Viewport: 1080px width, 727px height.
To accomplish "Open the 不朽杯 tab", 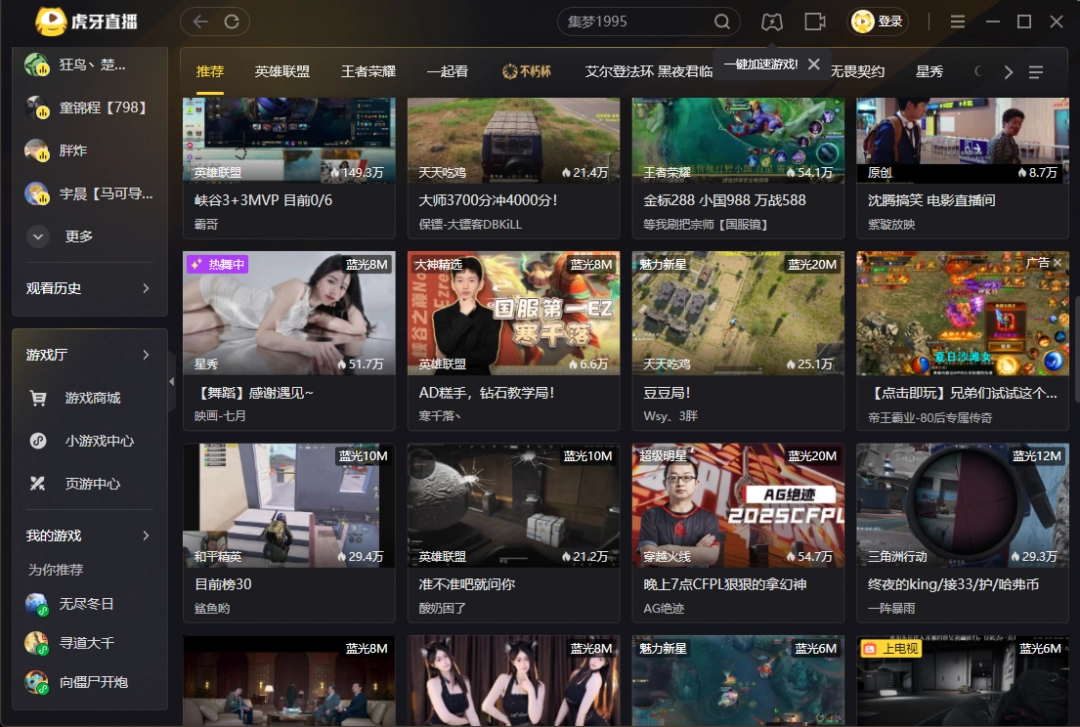I will pos(527,72).
